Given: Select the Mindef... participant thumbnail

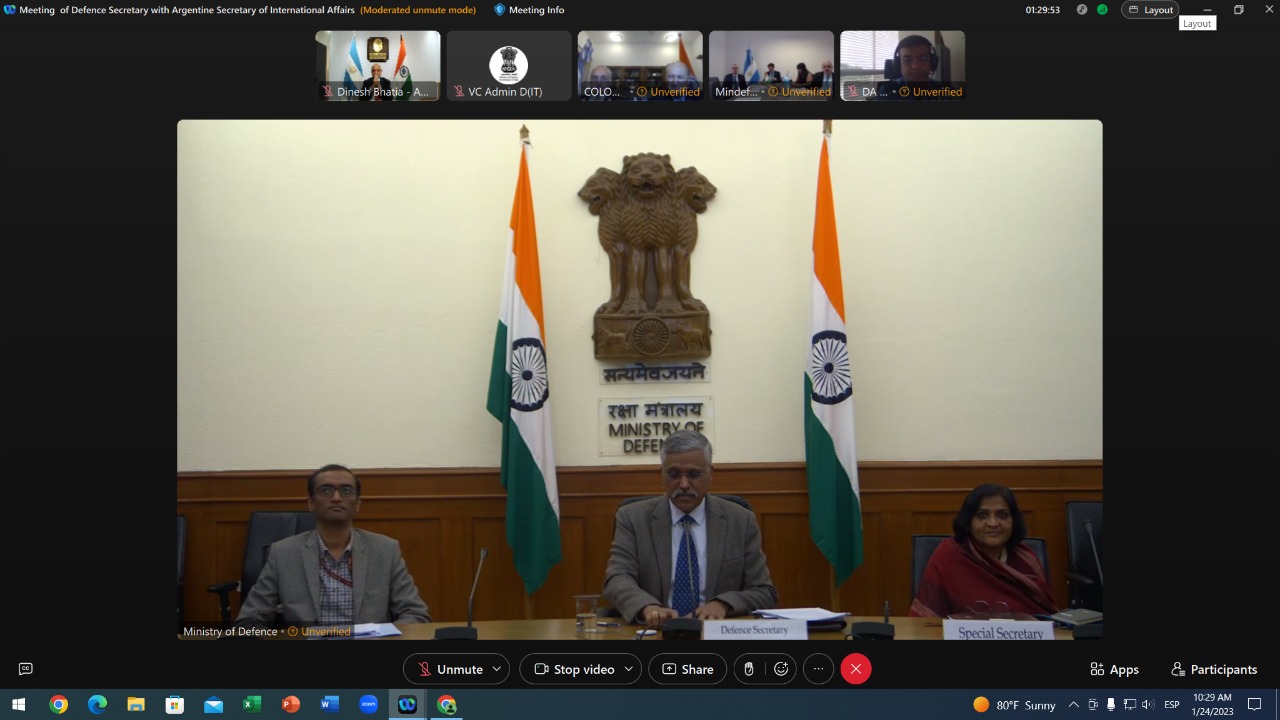Looking at the screenshot, I should [x=771, y=65].
